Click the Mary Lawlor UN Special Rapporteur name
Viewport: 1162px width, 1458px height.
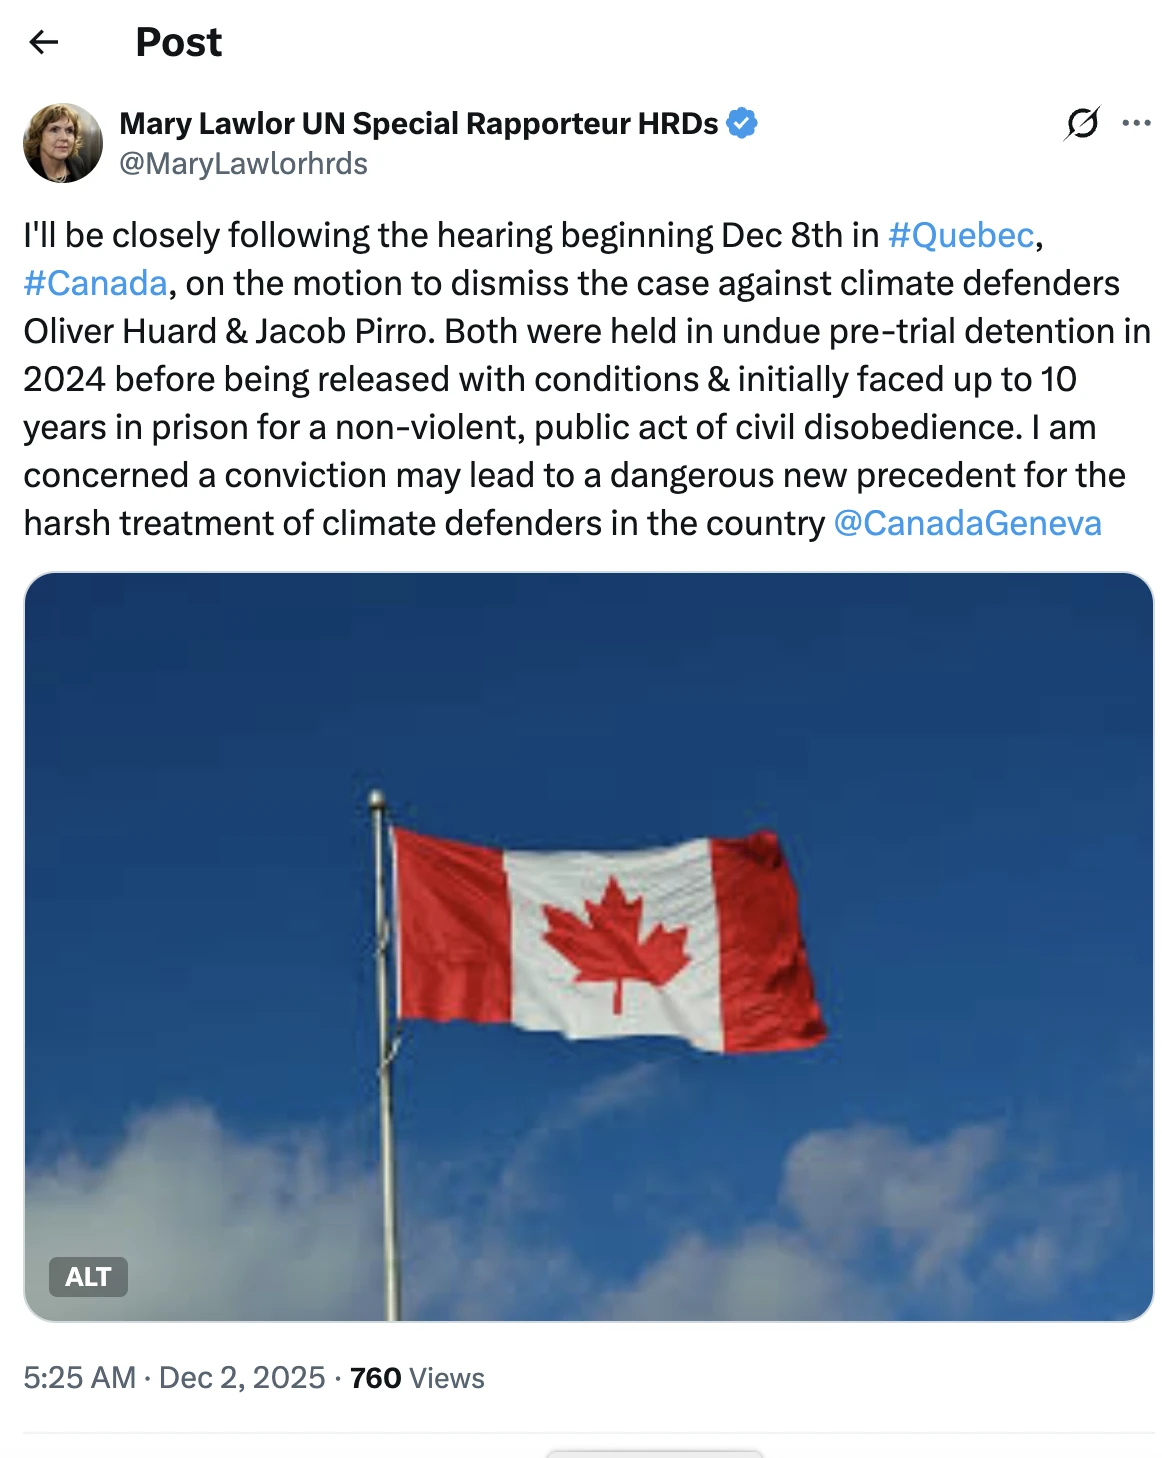pos(418,123)
